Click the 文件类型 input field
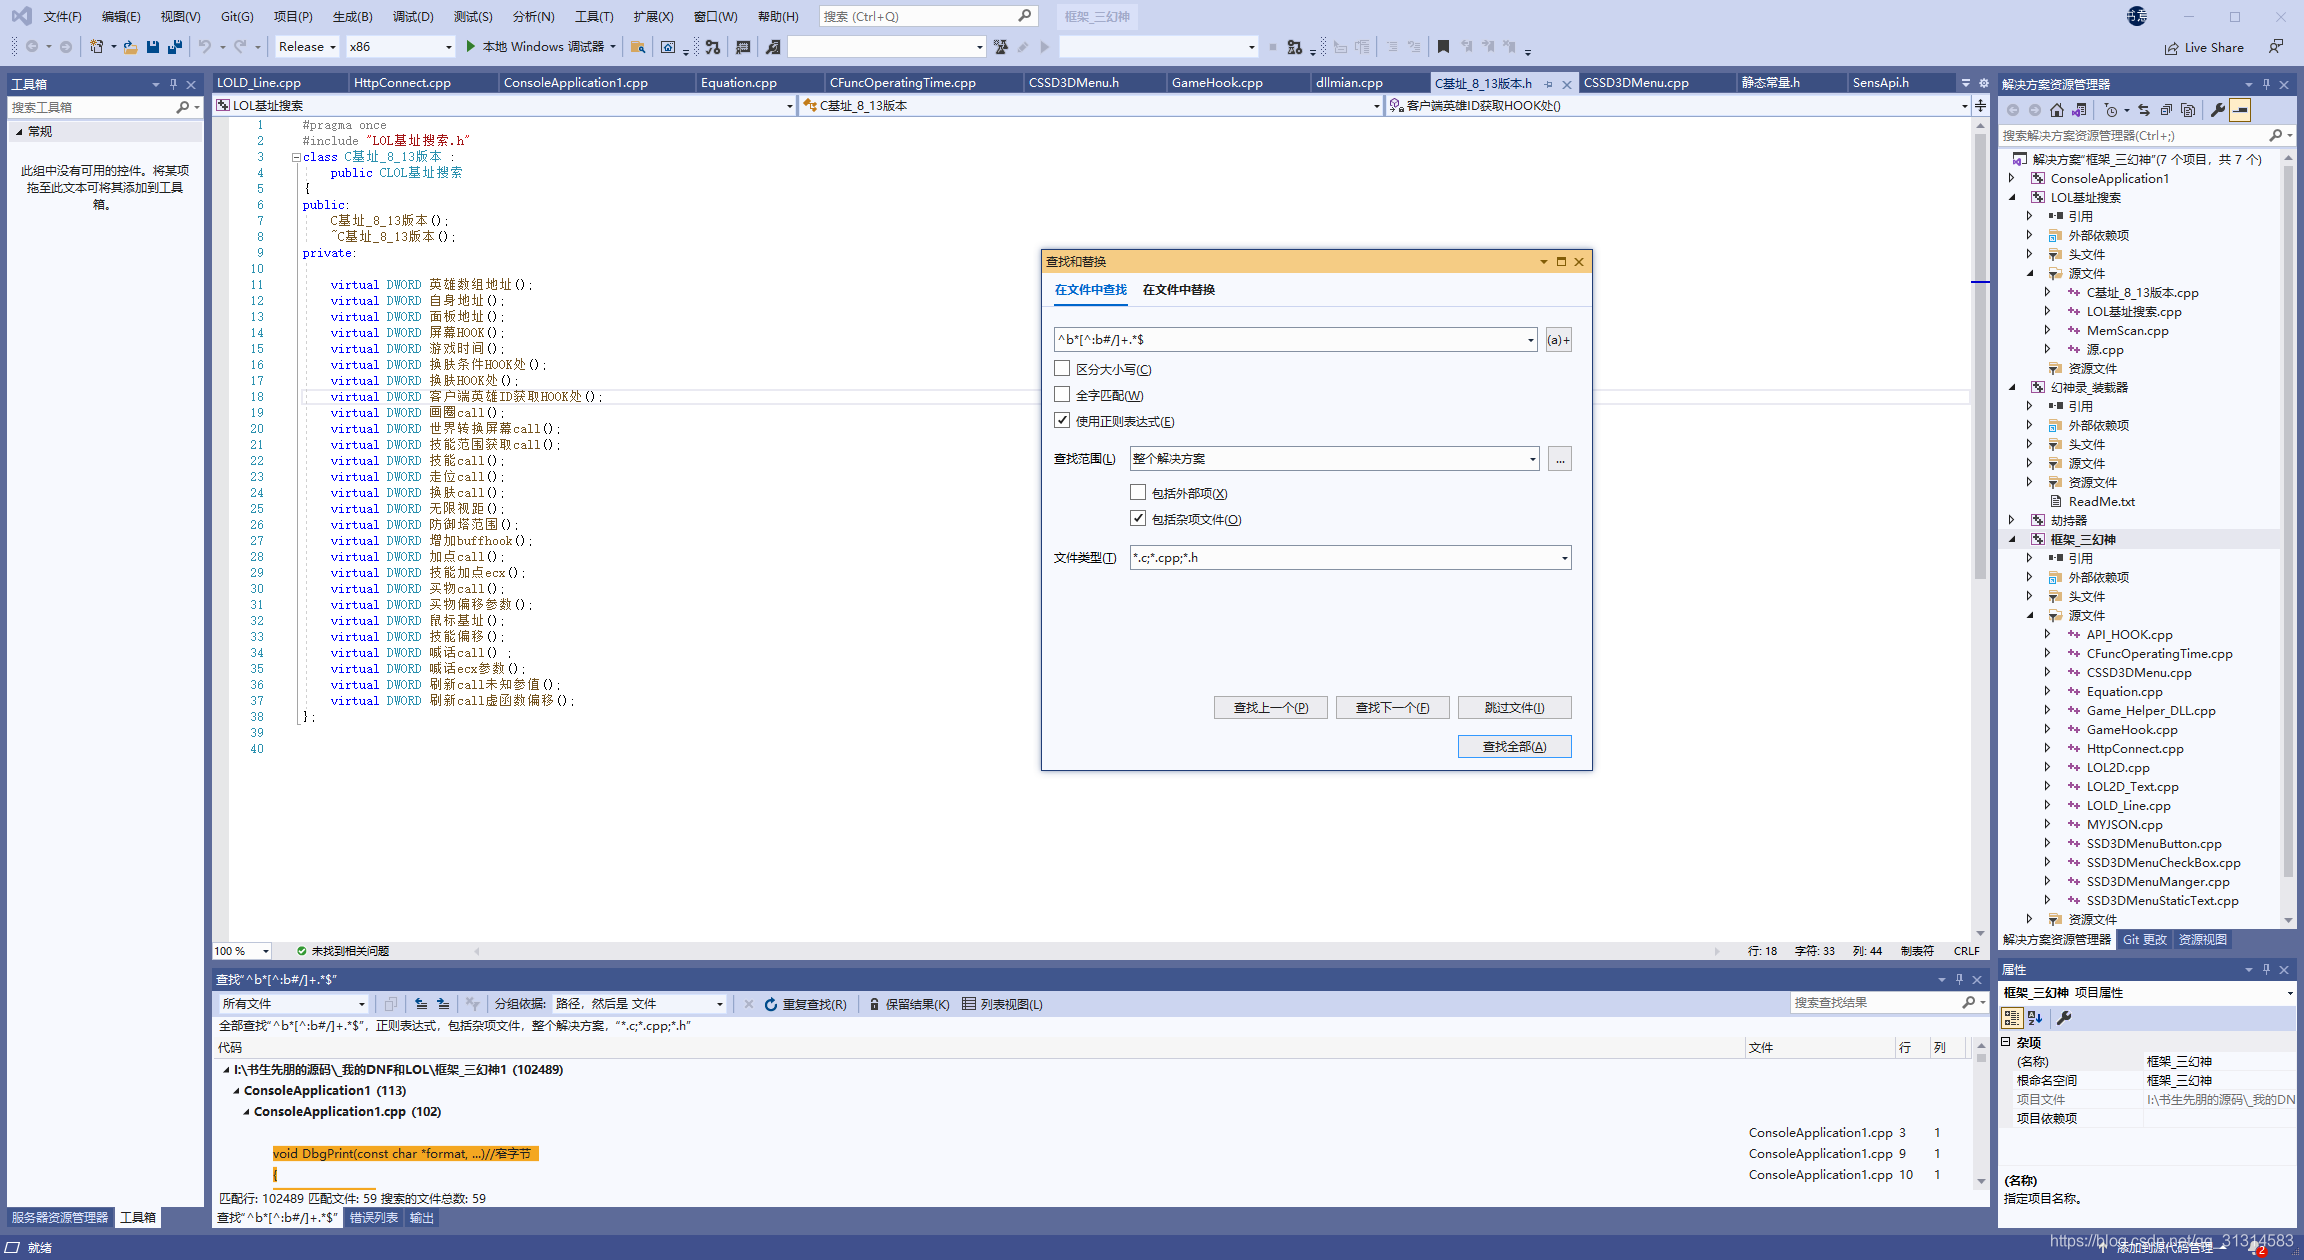 coord(1340,558)
